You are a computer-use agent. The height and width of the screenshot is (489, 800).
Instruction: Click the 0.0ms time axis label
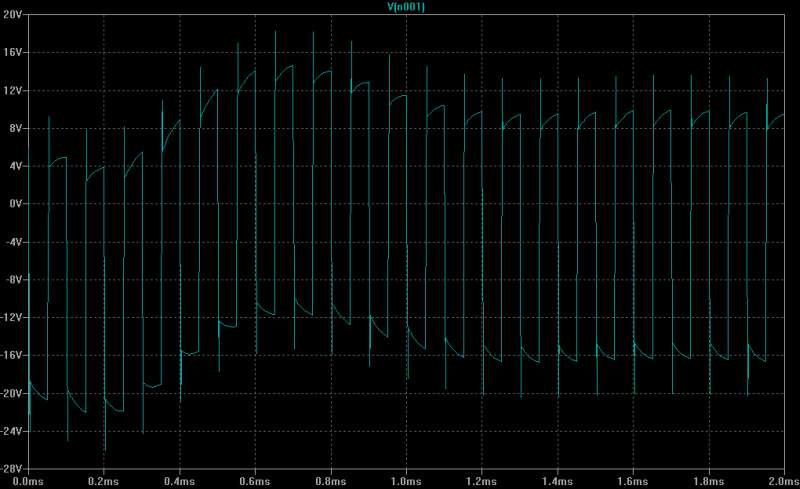[28, 481]
